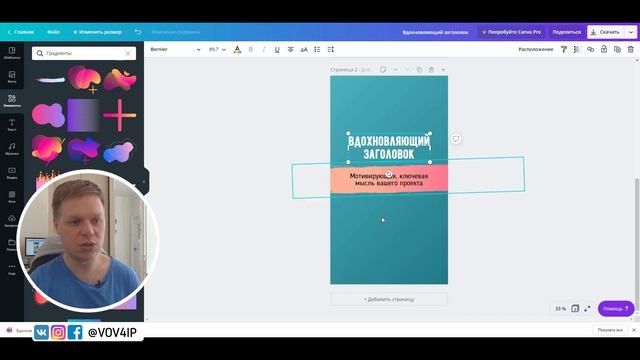Clear the element search with X icon
This screenshot has width=640, height=360.
[x=128, y=53]
